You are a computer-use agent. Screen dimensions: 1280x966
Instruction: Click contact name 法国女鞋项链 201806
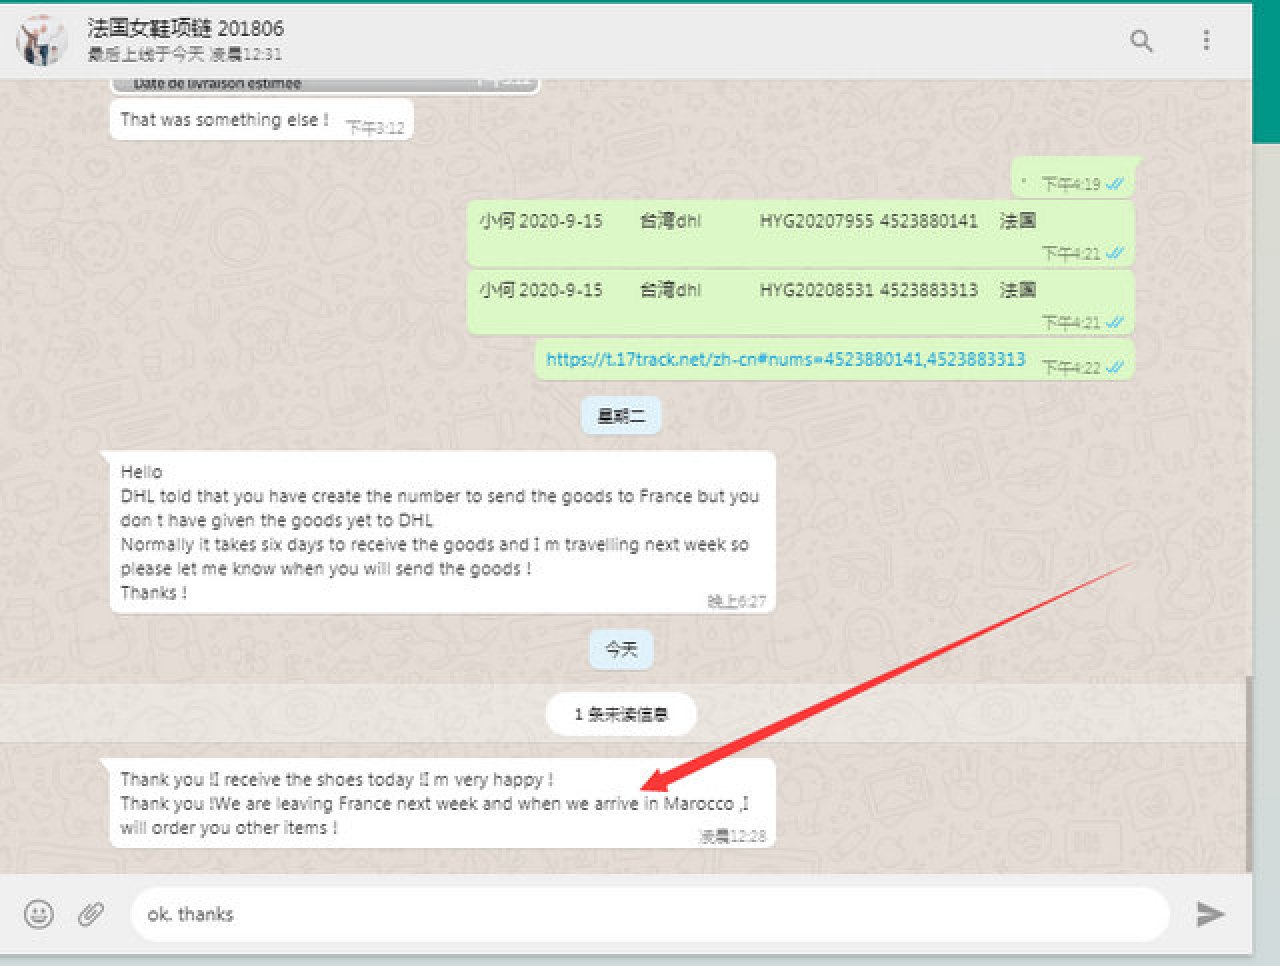[185, 28]
